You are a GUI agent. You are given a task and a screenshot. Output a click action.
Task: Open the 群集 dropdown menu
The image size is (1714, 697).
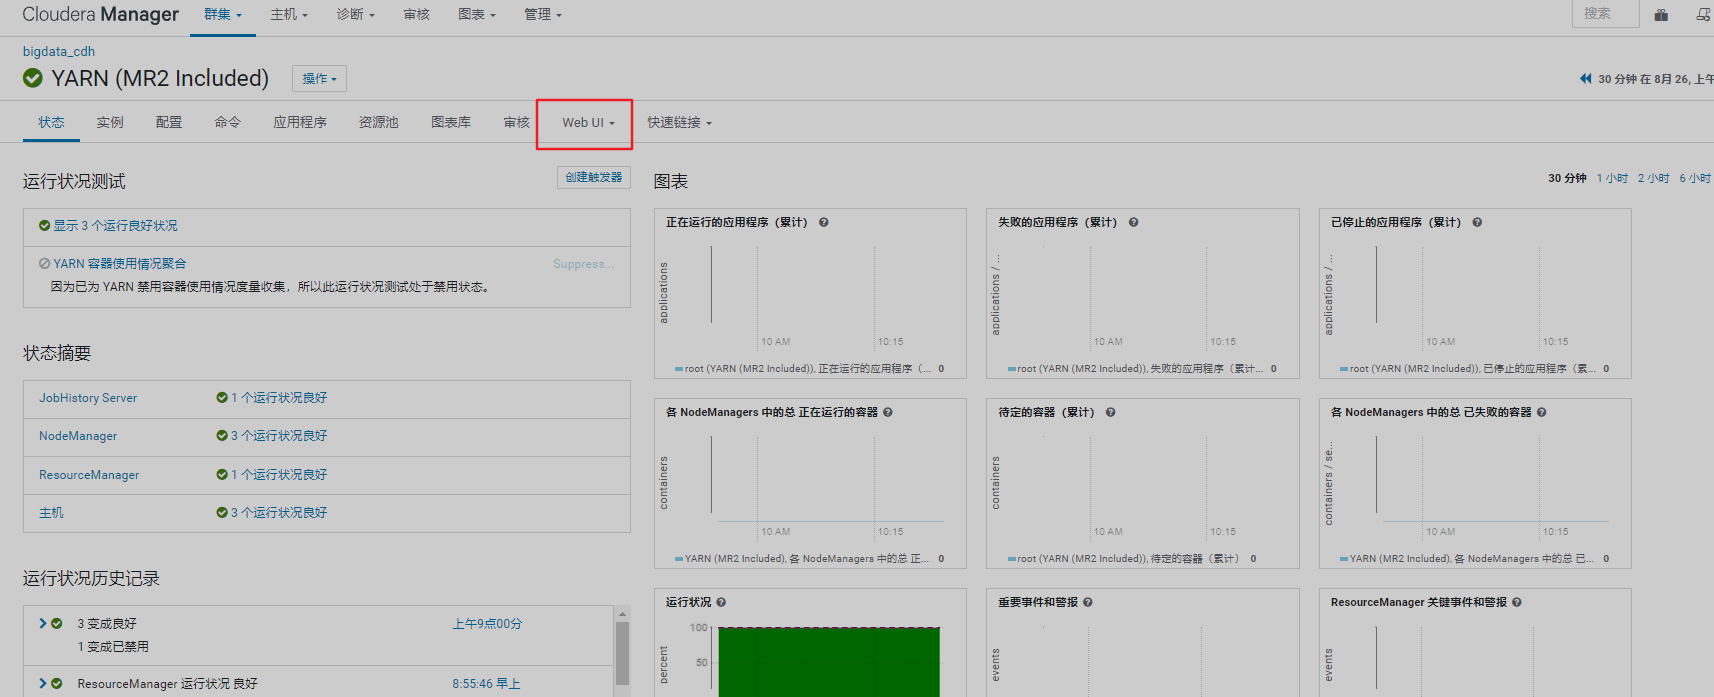click(223, 15)
